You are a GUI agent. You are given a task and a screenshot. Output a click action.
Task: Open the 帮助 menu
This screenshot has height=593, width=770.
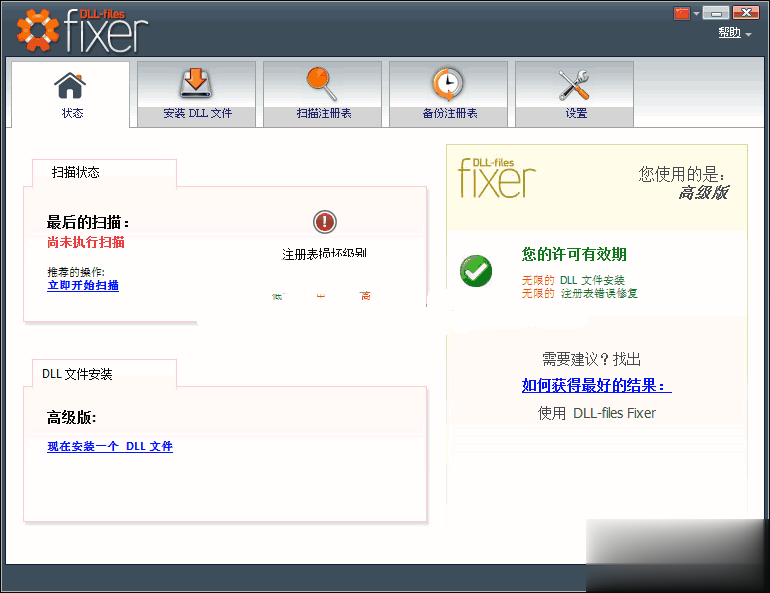729,32
